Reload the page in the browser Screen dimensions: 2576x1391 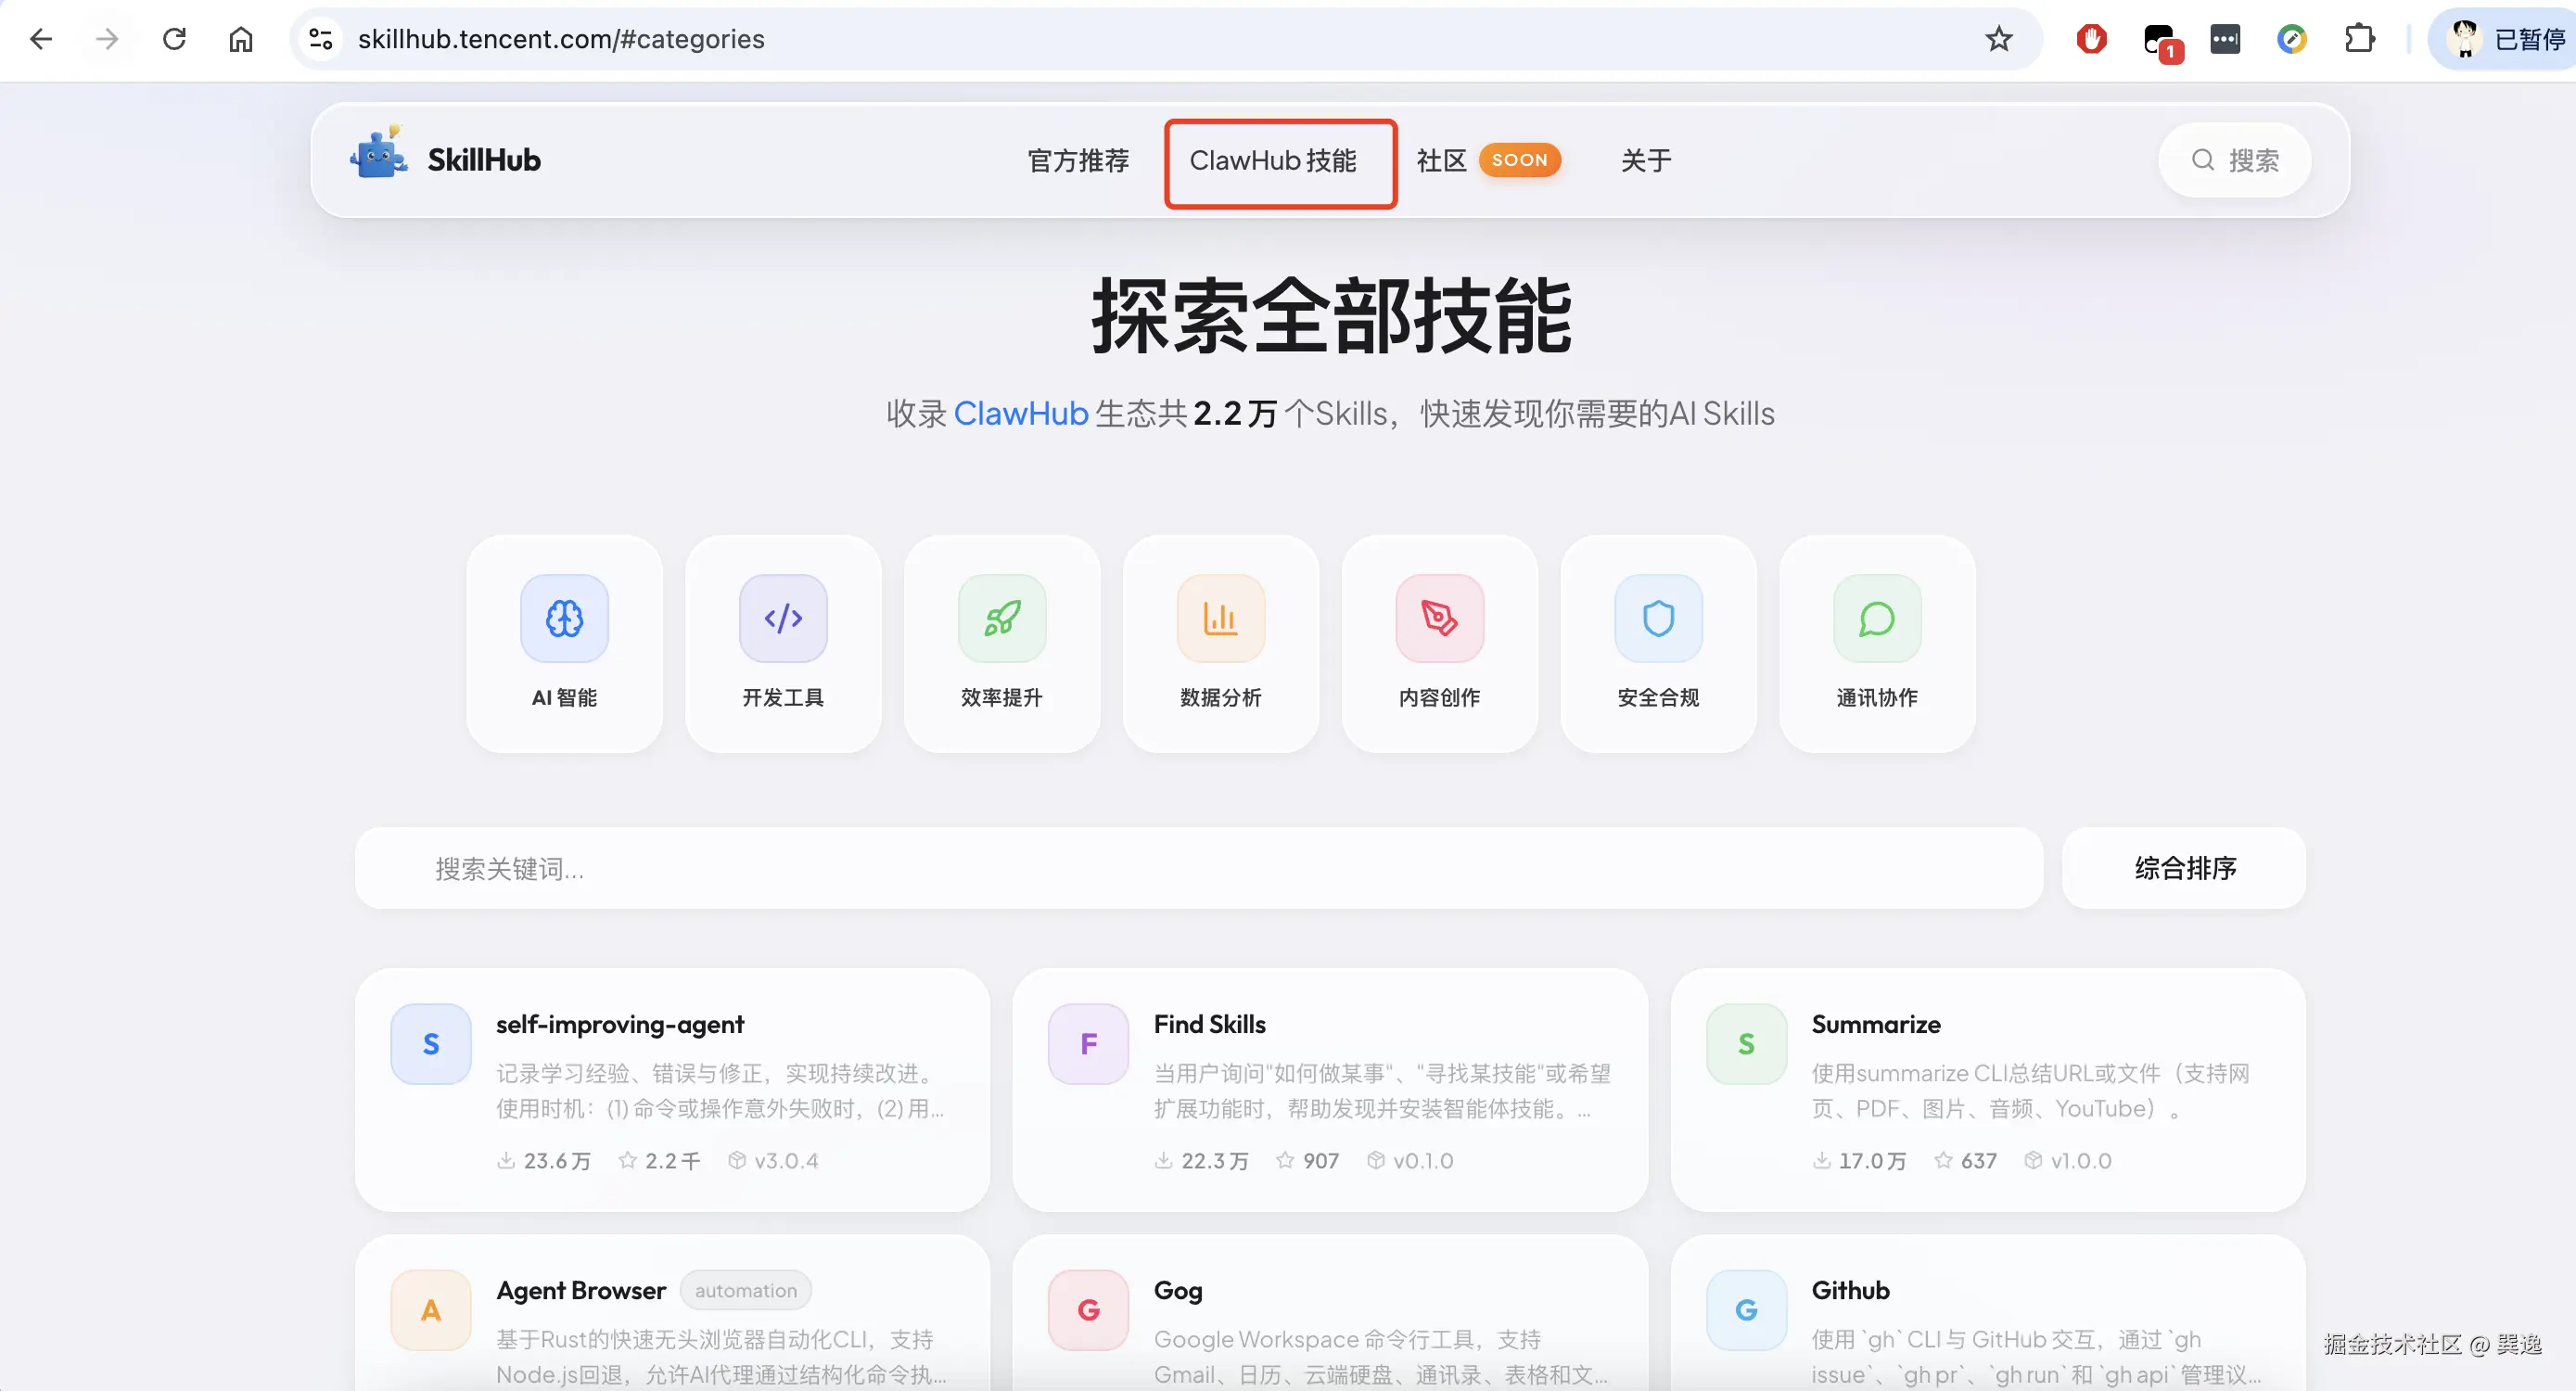pos(174,39)
